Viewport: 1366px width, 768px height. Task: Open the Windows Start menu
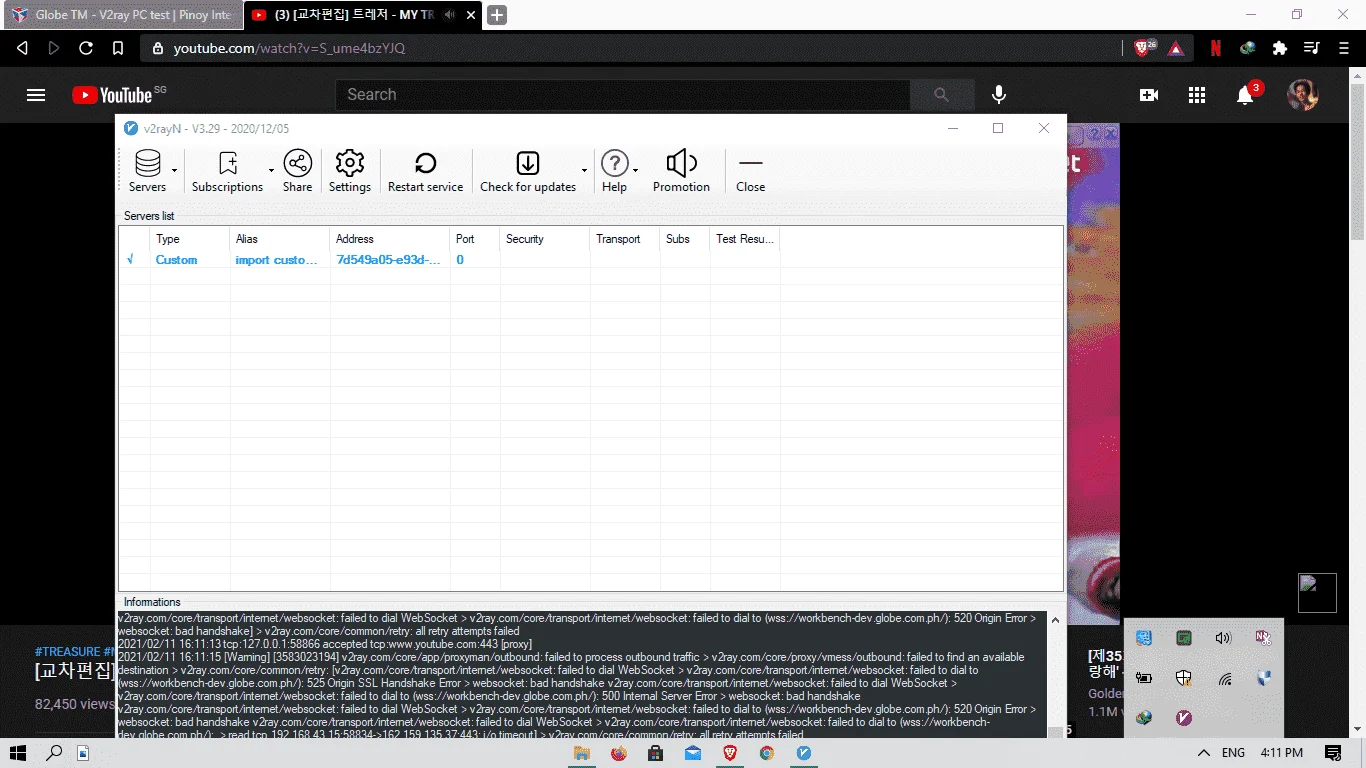tap(17, 753)
